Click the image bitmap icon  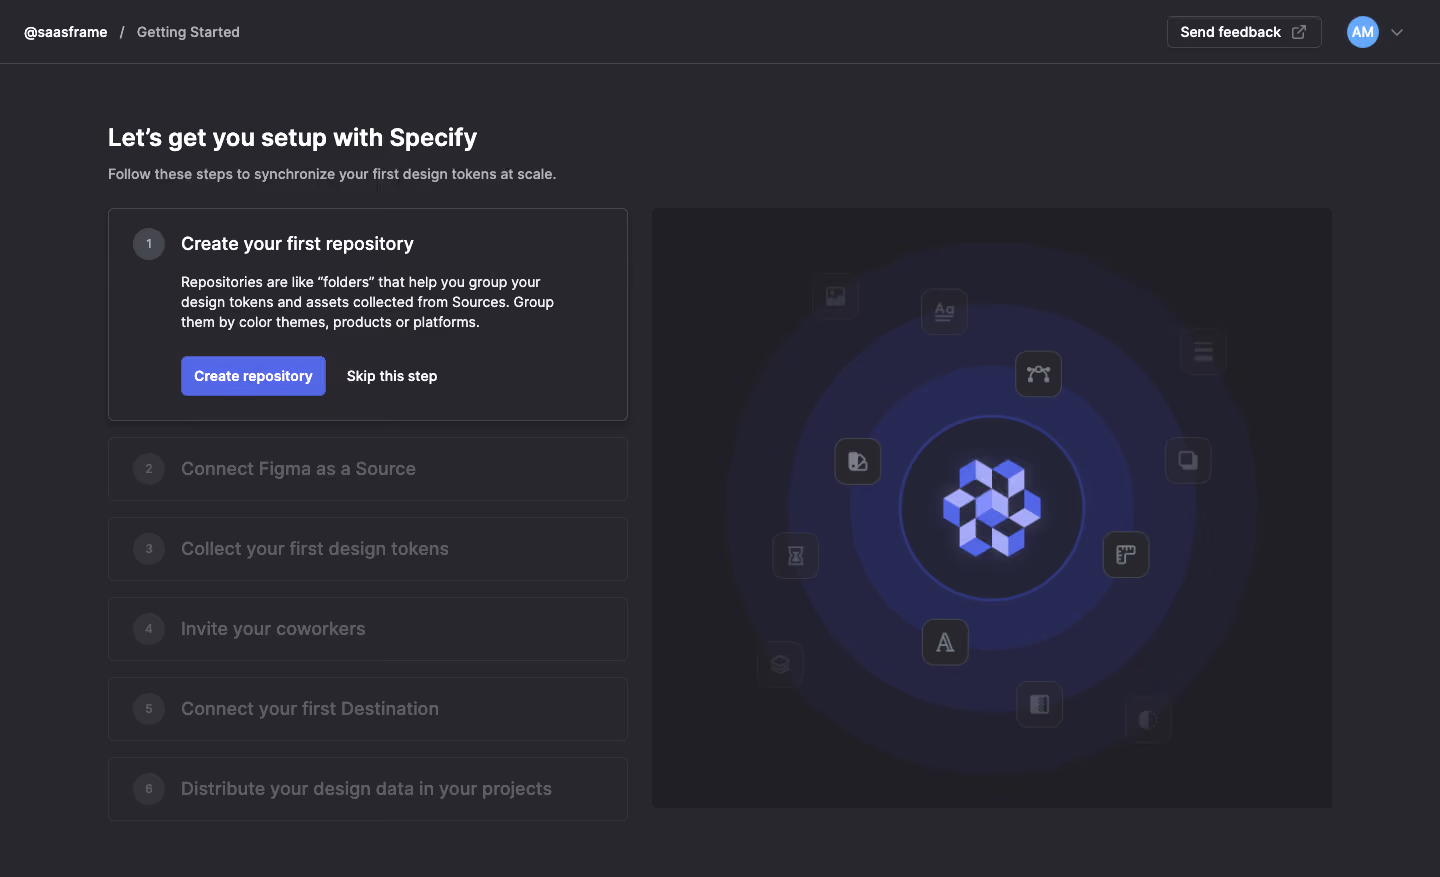[835, 296]
